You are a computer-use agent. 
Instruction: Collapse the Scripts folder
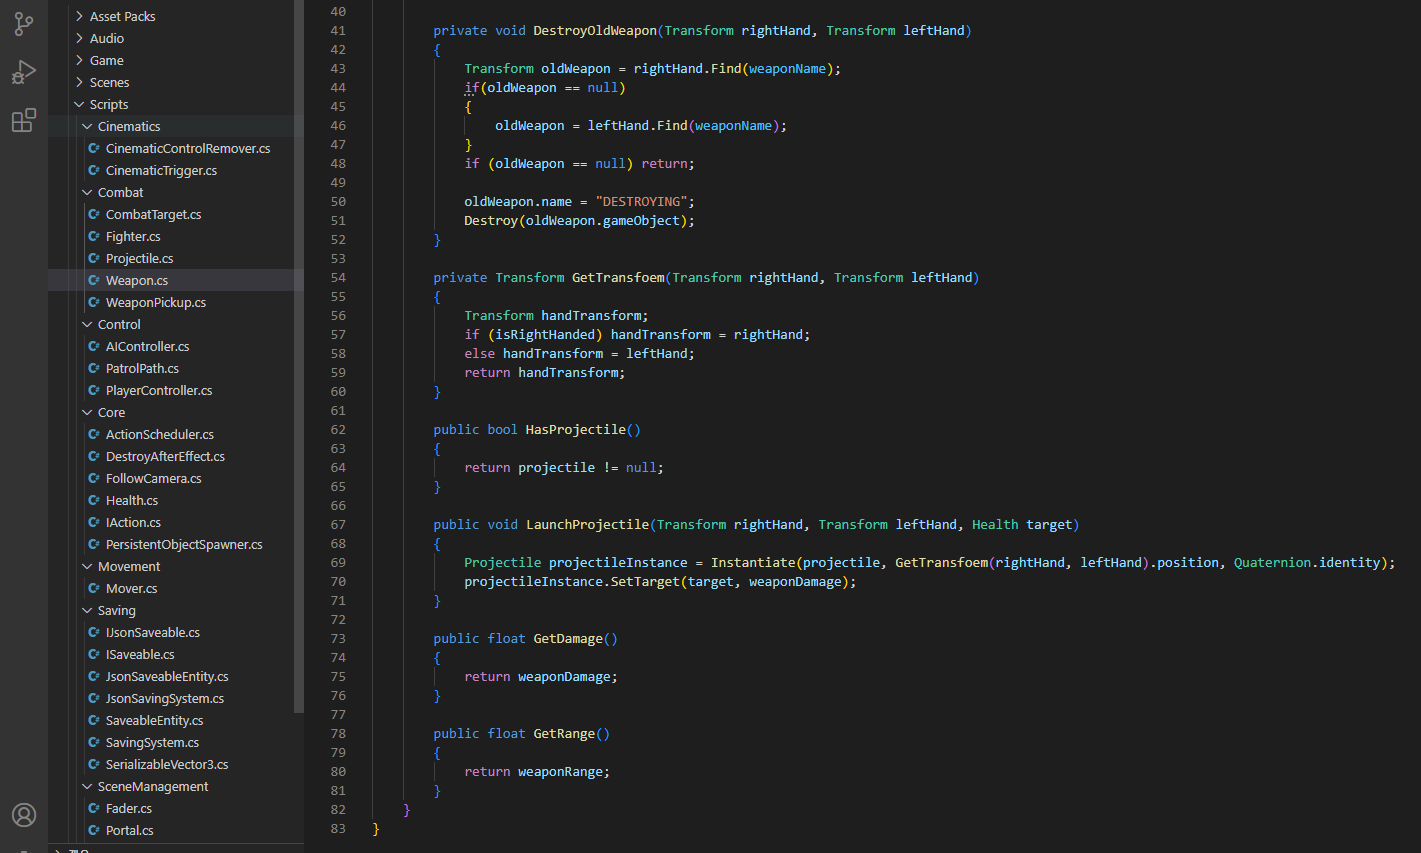coord(79,104)
